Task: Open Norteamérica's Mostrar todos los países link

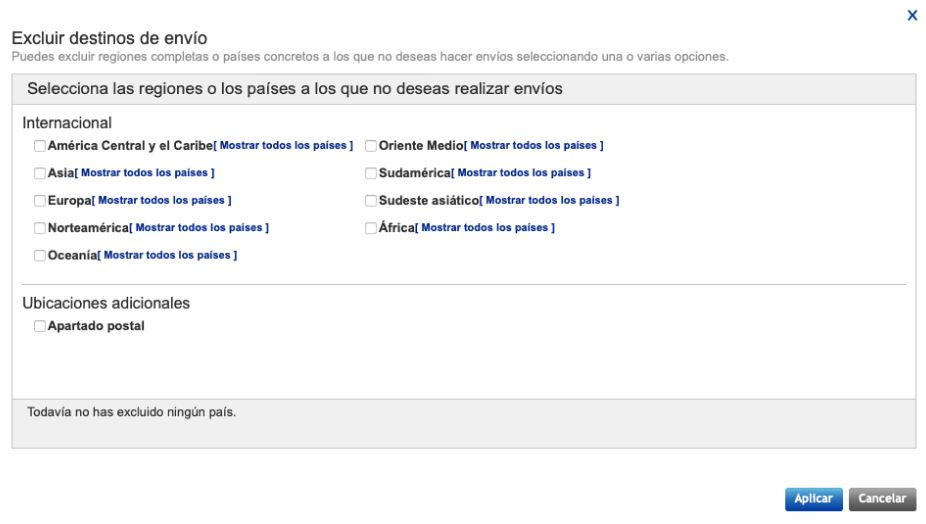Action: [199, 227]
